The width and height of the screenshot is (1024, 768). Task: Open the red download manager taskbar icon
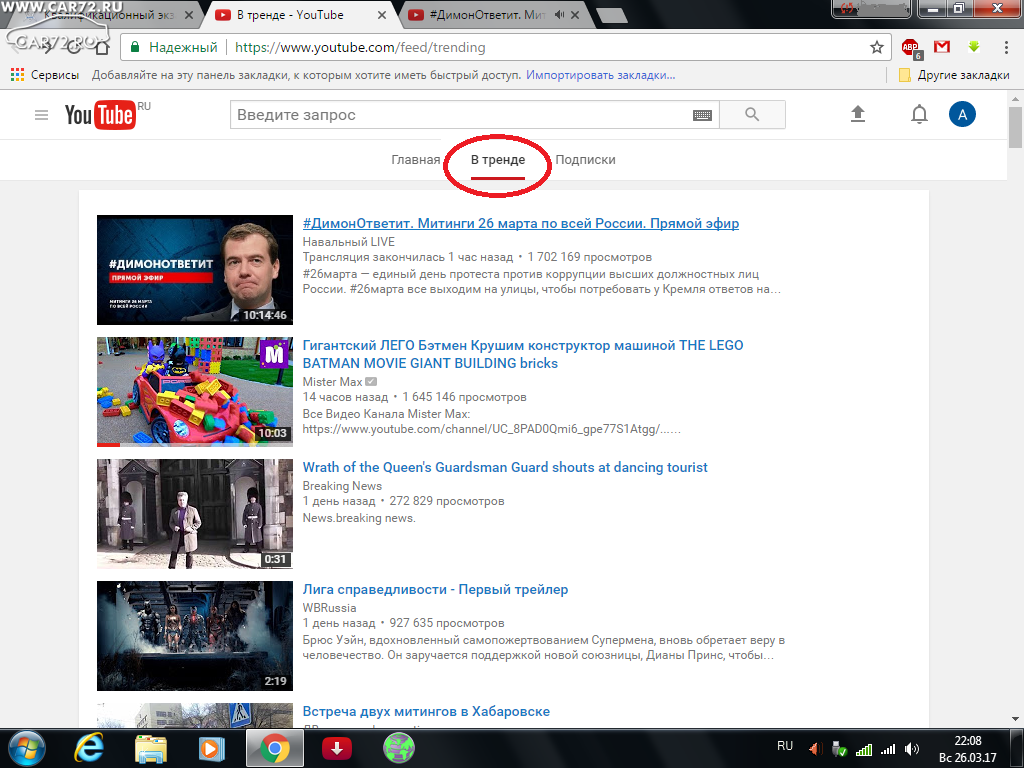pyautogui.click(x=337, y=748)
